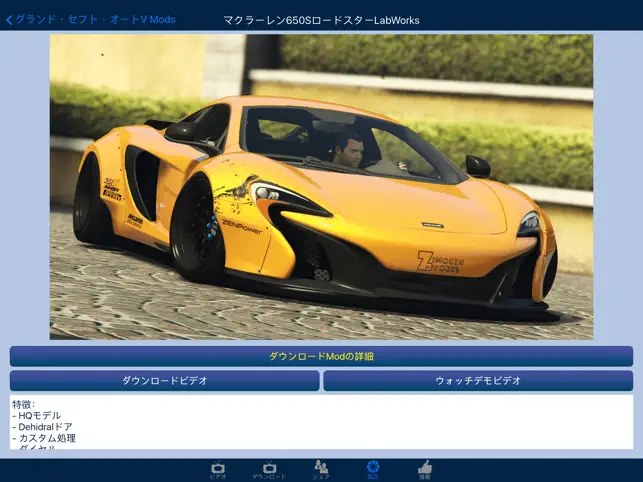The width and height of the screenshot is (643, 482).
Task: Click the ダウンロードビデオ button
Action: pos(164,381)
